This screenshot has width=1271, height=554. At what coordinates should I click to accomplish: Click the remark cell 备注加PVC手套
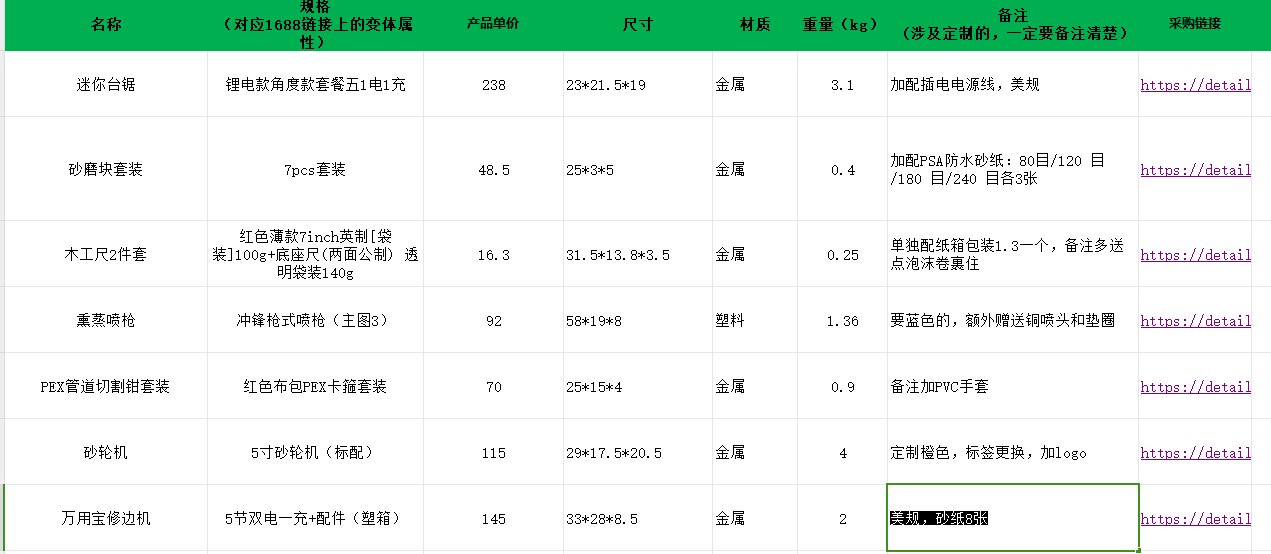(x=1011, y=387)
